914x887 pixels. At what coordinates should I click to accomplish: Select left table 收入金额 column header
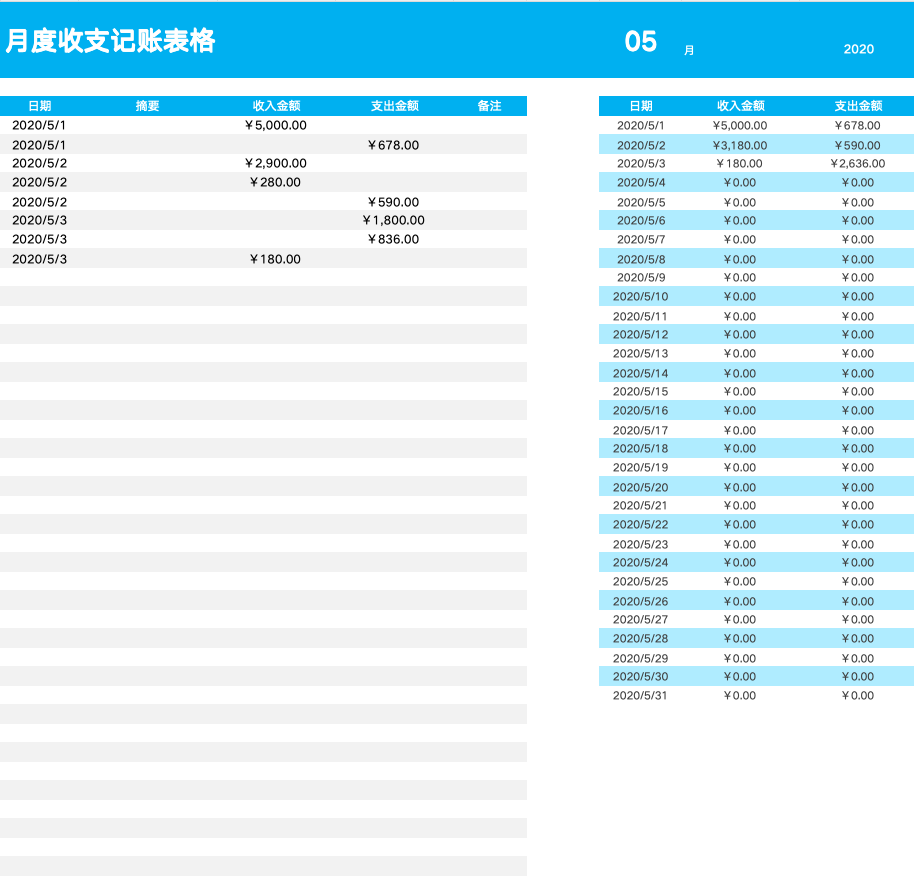point(276,105)
